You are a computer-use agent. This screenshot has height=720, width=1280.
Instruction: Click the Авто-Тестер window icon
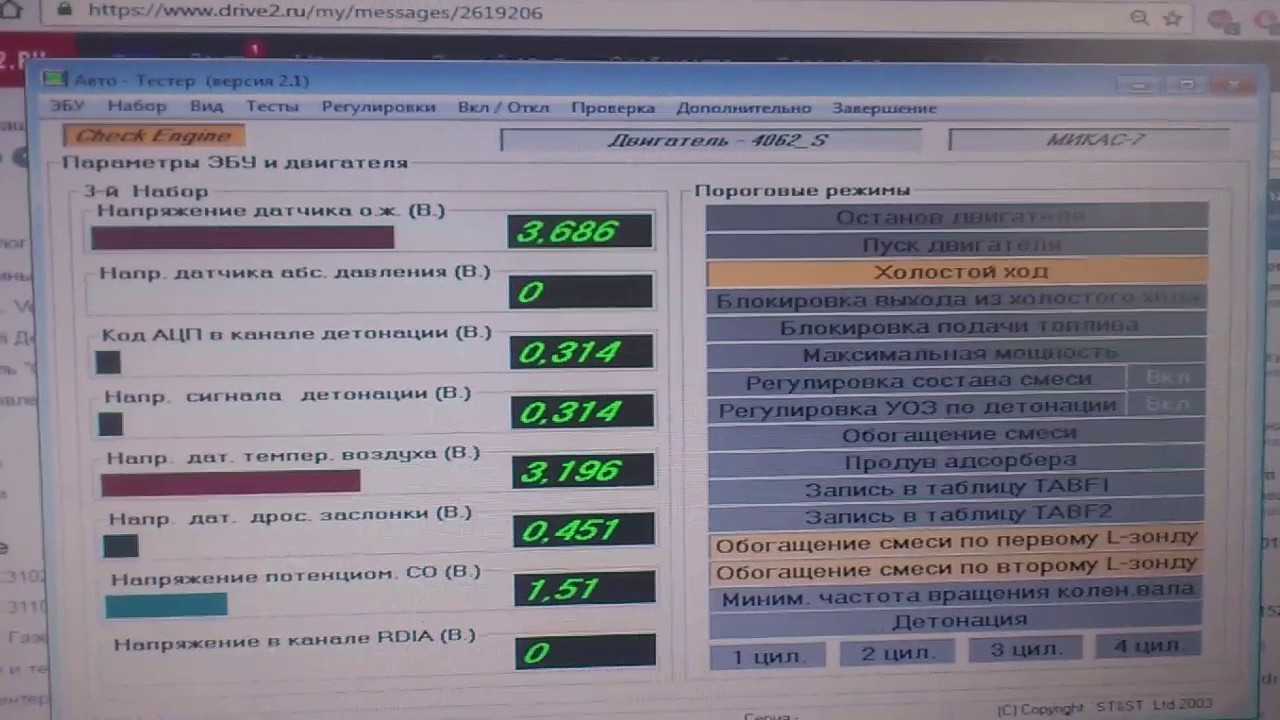[56, 80]
